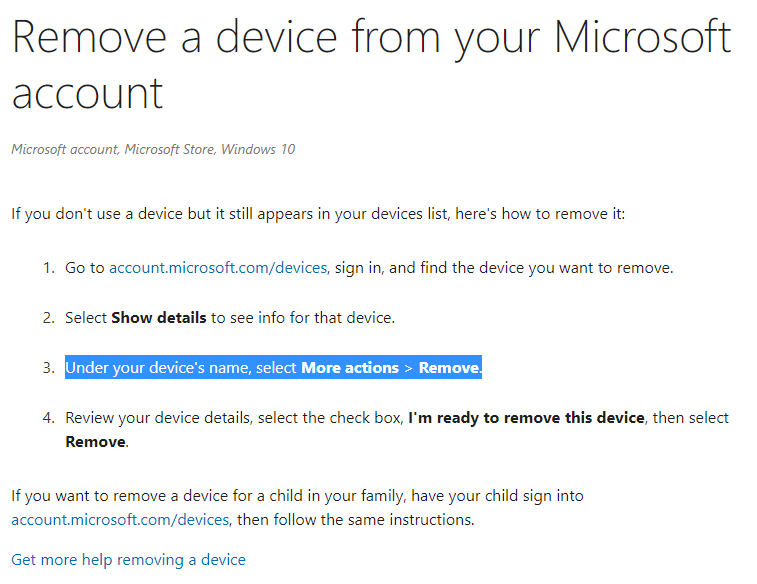Image resolution: width=757 pixels, height=584 pixels.
Task: Click list number 1
Action: tap(49, 268)
